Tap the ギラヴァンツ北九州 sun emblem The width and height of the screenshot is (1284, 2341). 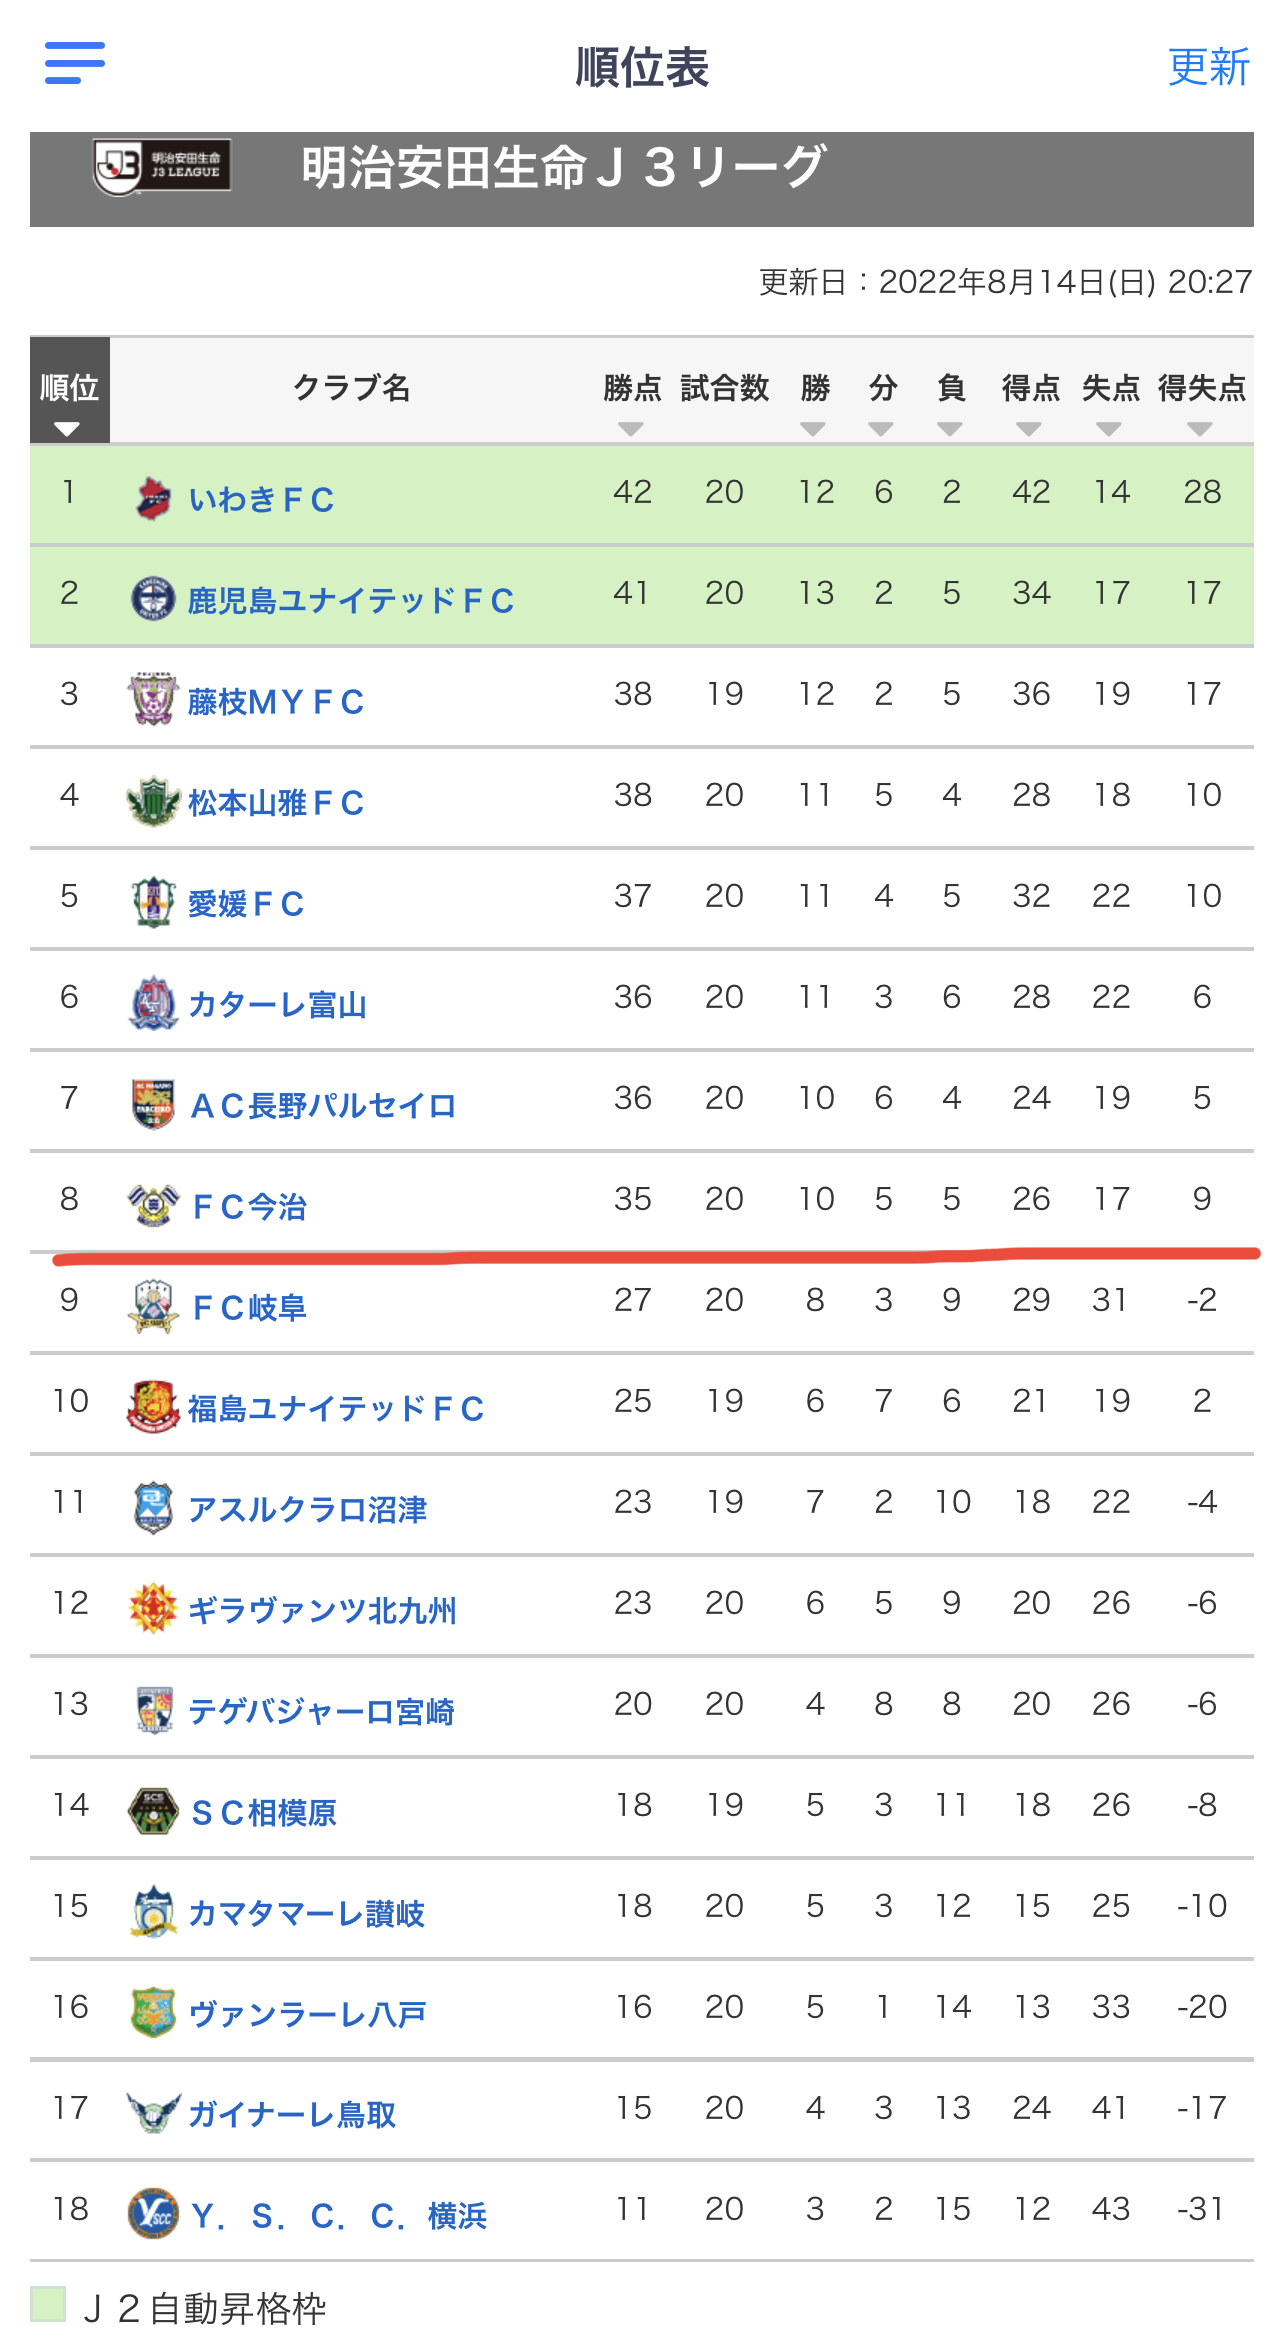[x=153, y=1608]
